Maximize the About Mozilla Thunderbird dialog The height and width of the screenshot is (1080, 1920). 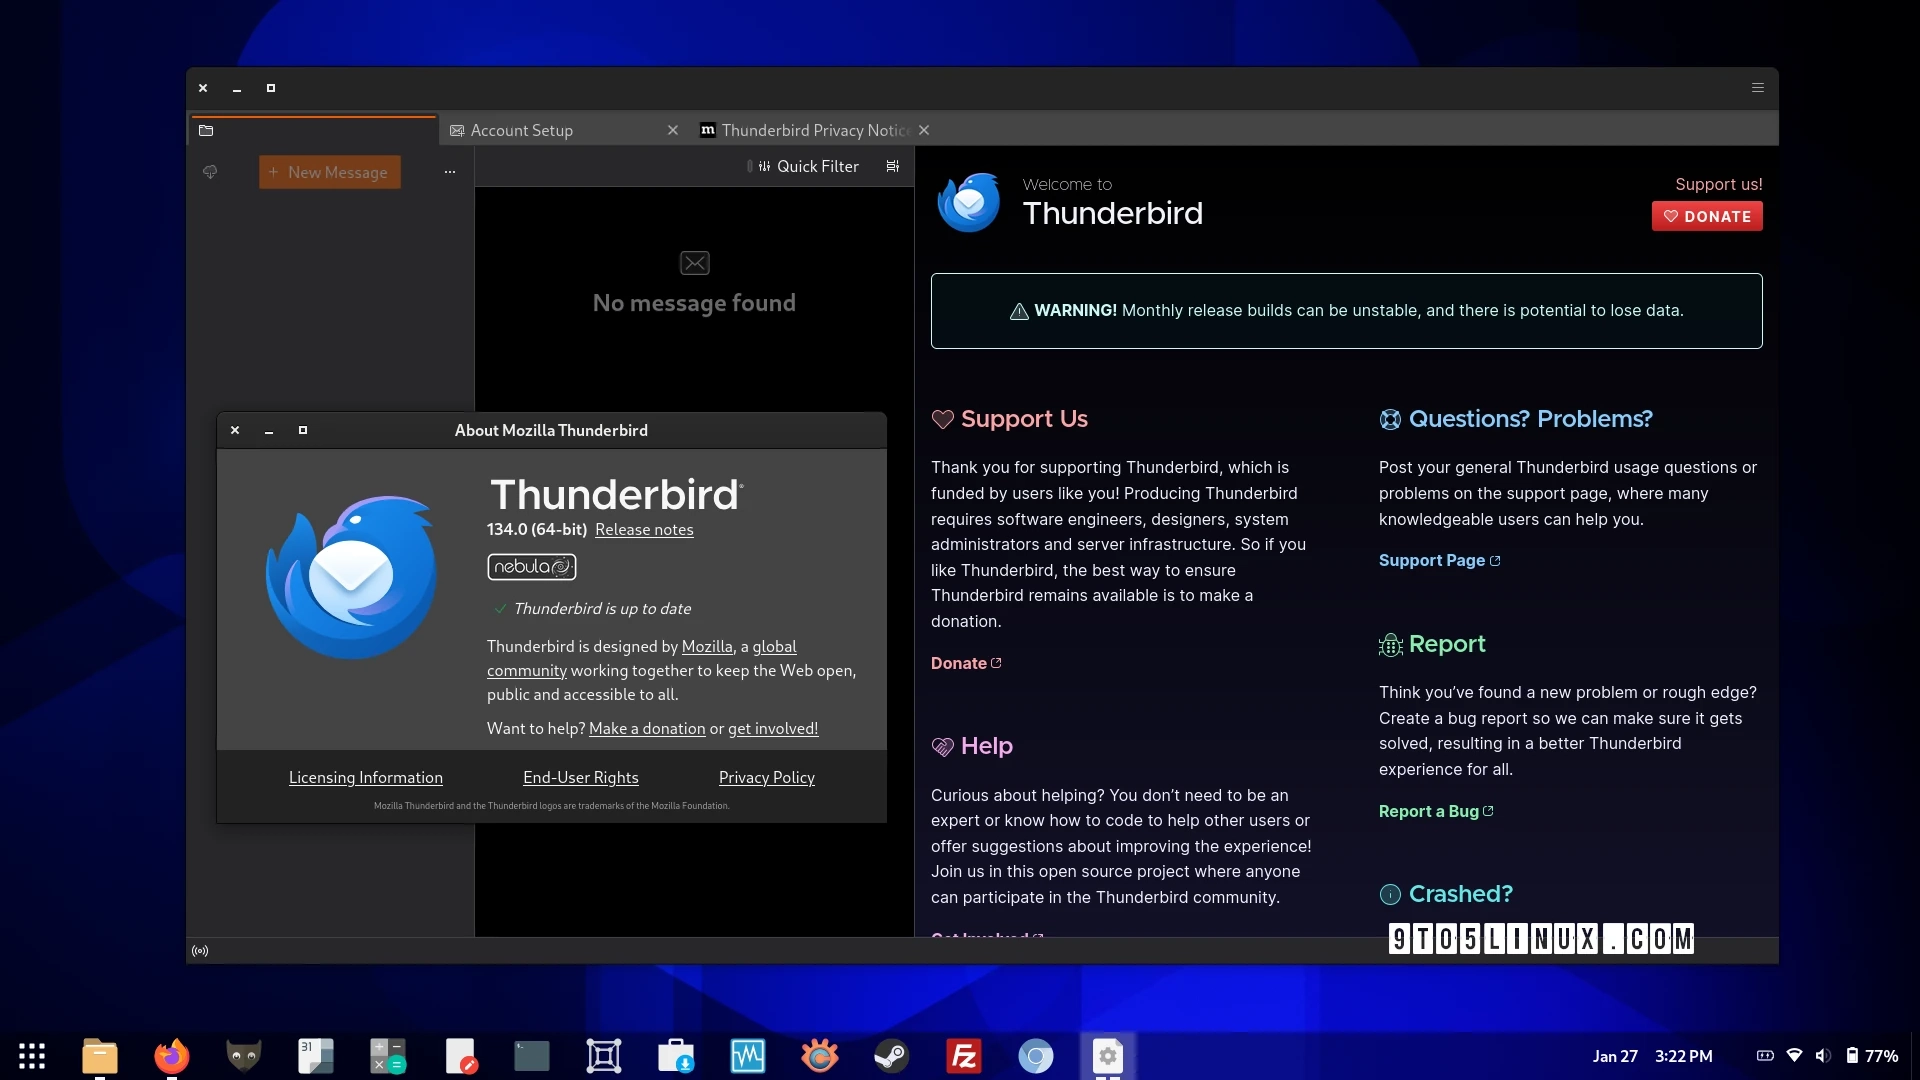pos(303,430)
